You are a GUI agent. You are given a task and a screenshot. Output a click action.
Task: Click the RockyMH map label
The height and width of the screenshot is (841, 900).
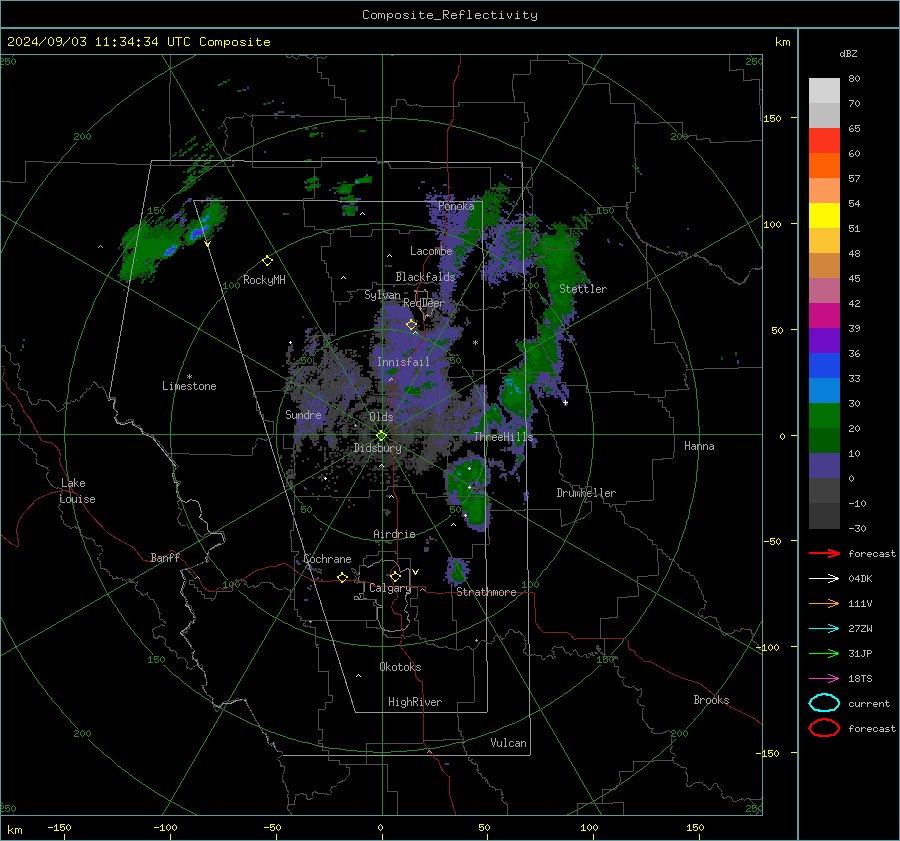264,280
